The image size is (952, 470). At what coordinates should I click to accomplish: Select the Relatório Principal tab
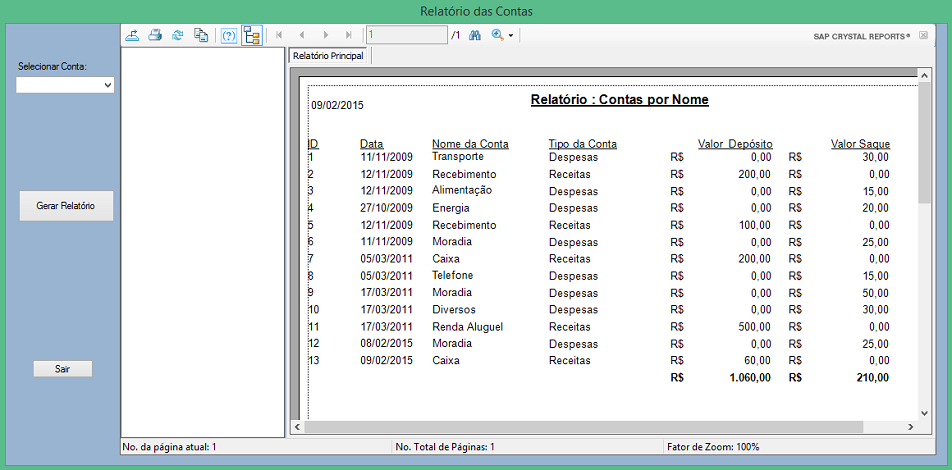(328, 56)
